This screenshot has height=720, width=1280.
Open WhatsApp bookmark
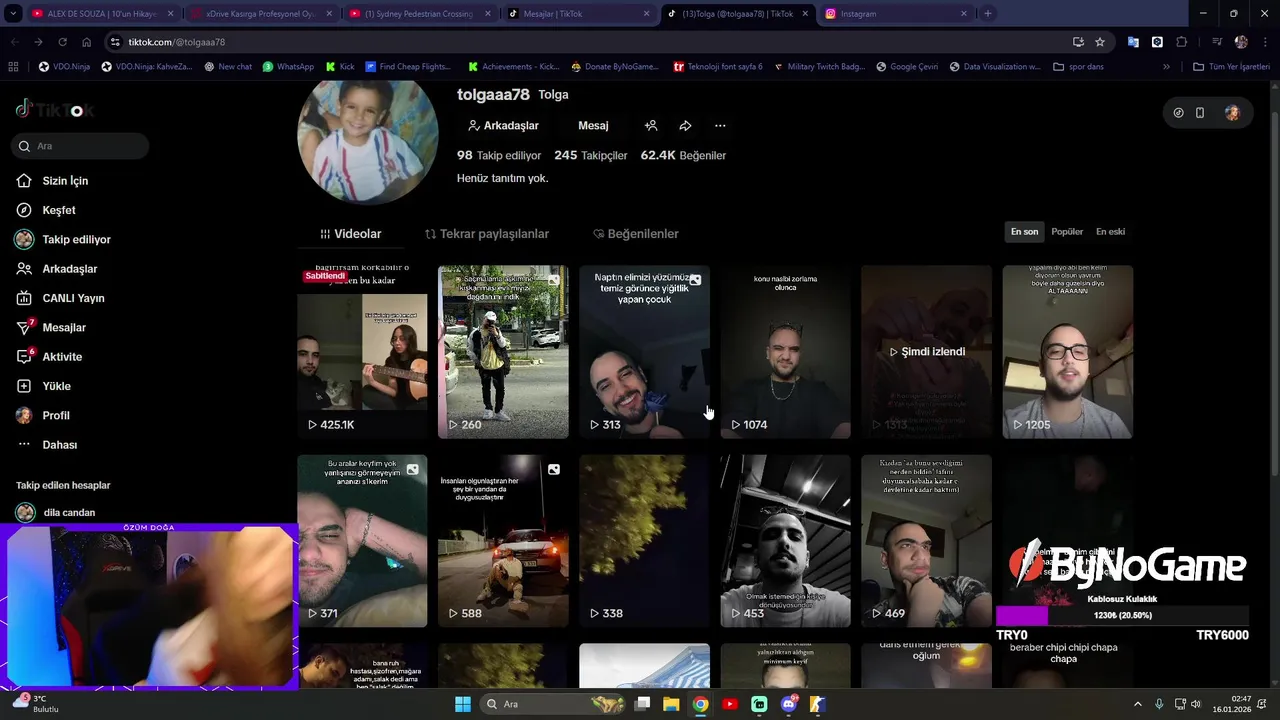coord(288,67)
